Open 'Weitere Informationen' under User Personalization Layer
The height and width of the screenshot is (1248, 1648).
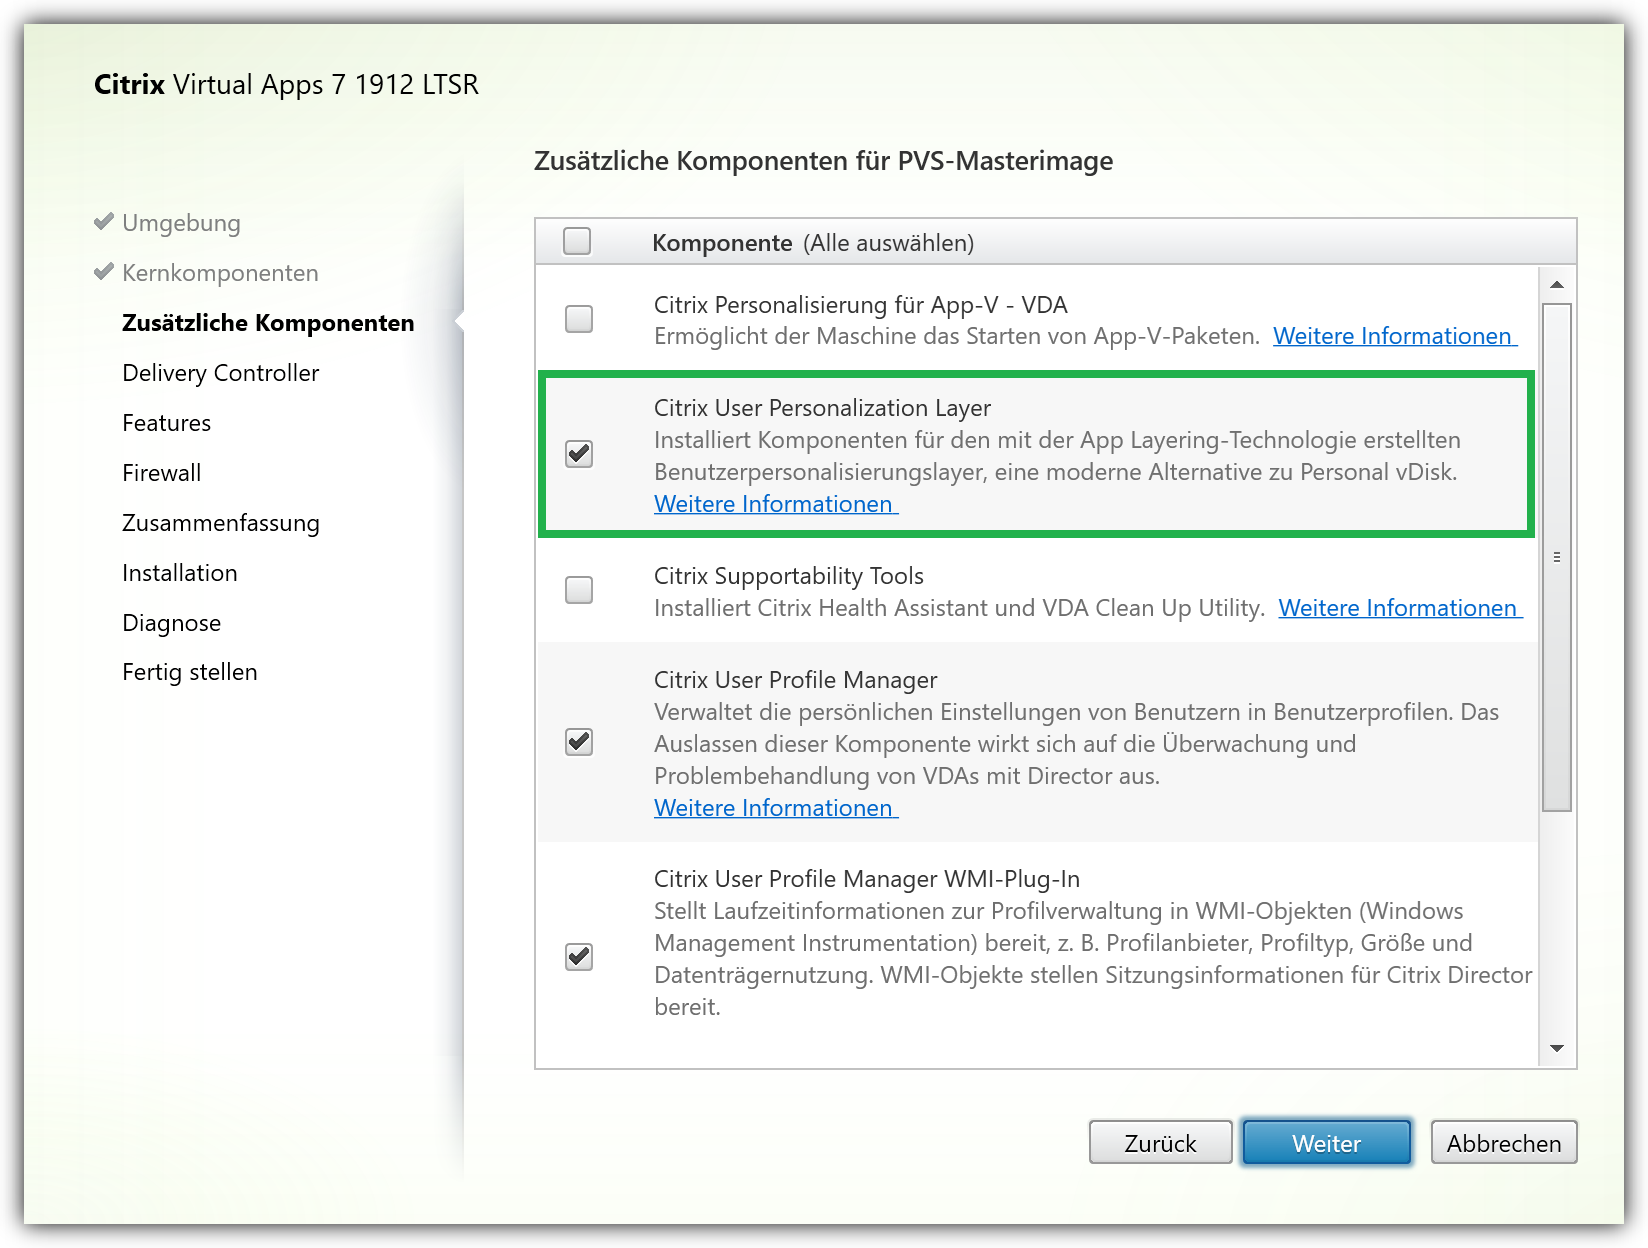point(775,504)
